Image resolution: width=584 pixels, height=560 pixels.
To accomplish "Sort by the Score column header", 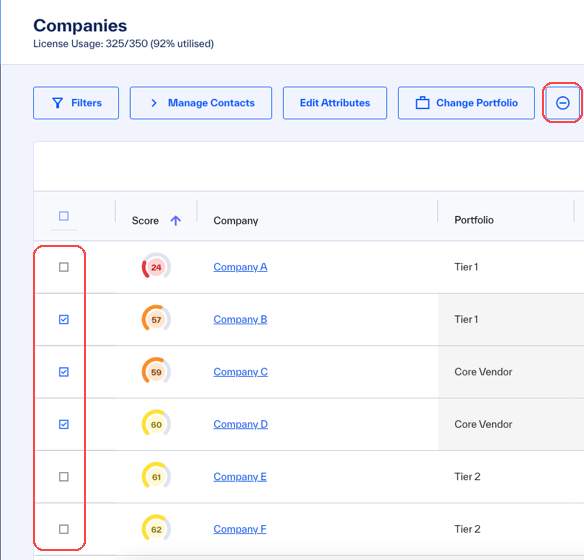I will (x=145, y=221).
